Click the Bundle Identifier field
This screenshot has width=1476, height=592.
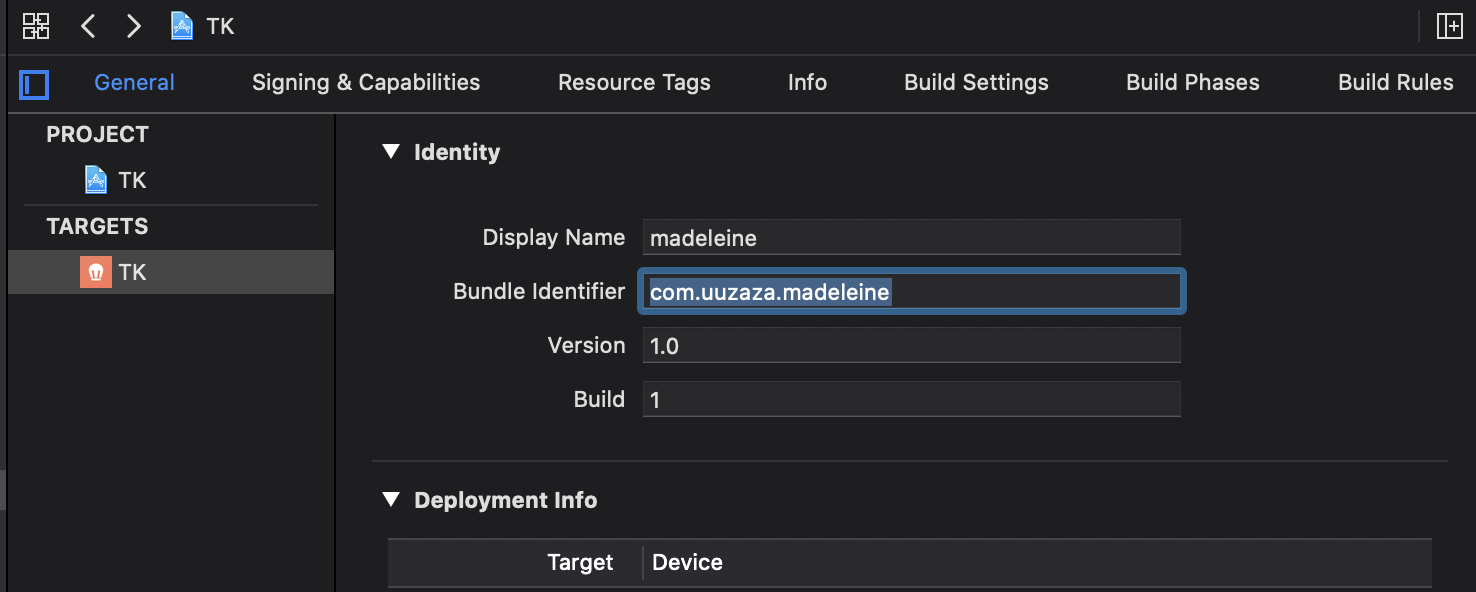click(911, 292)
